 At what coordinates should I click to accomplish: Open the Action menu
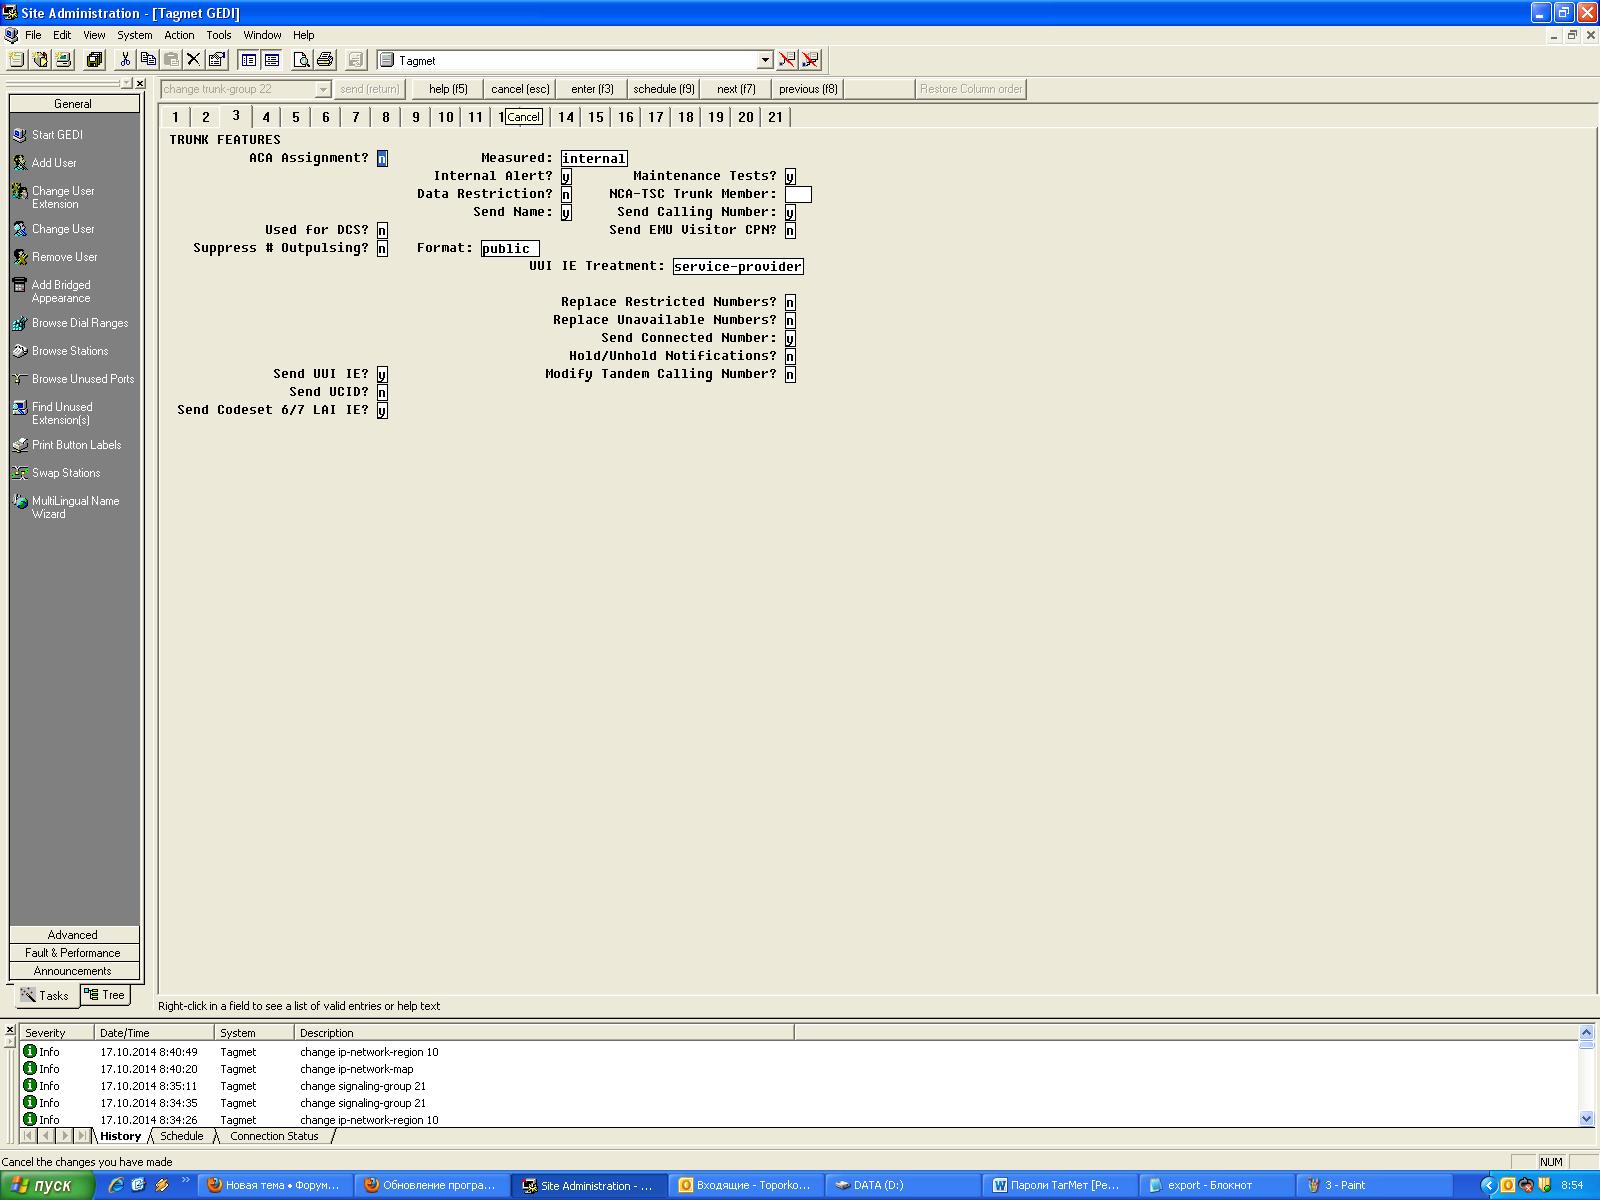[x=179, y=35]
